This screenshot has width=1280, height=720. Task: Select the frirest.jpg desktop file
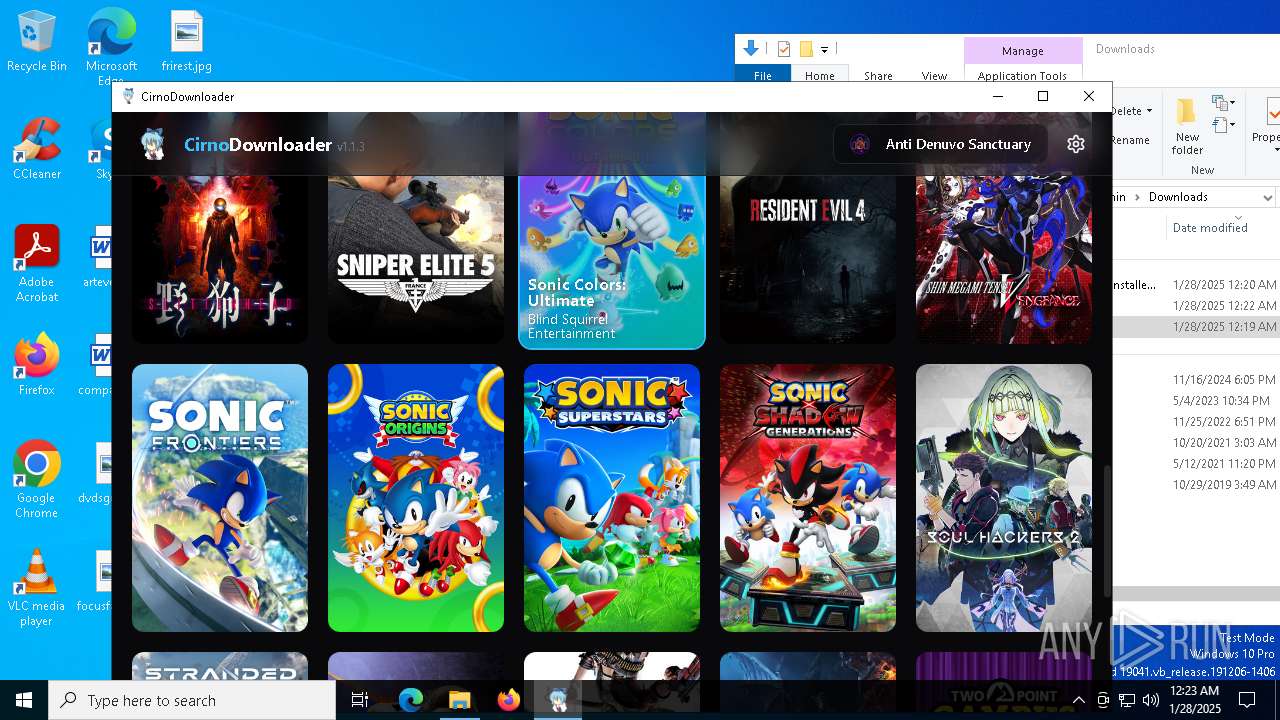click(x=186, y=42)
